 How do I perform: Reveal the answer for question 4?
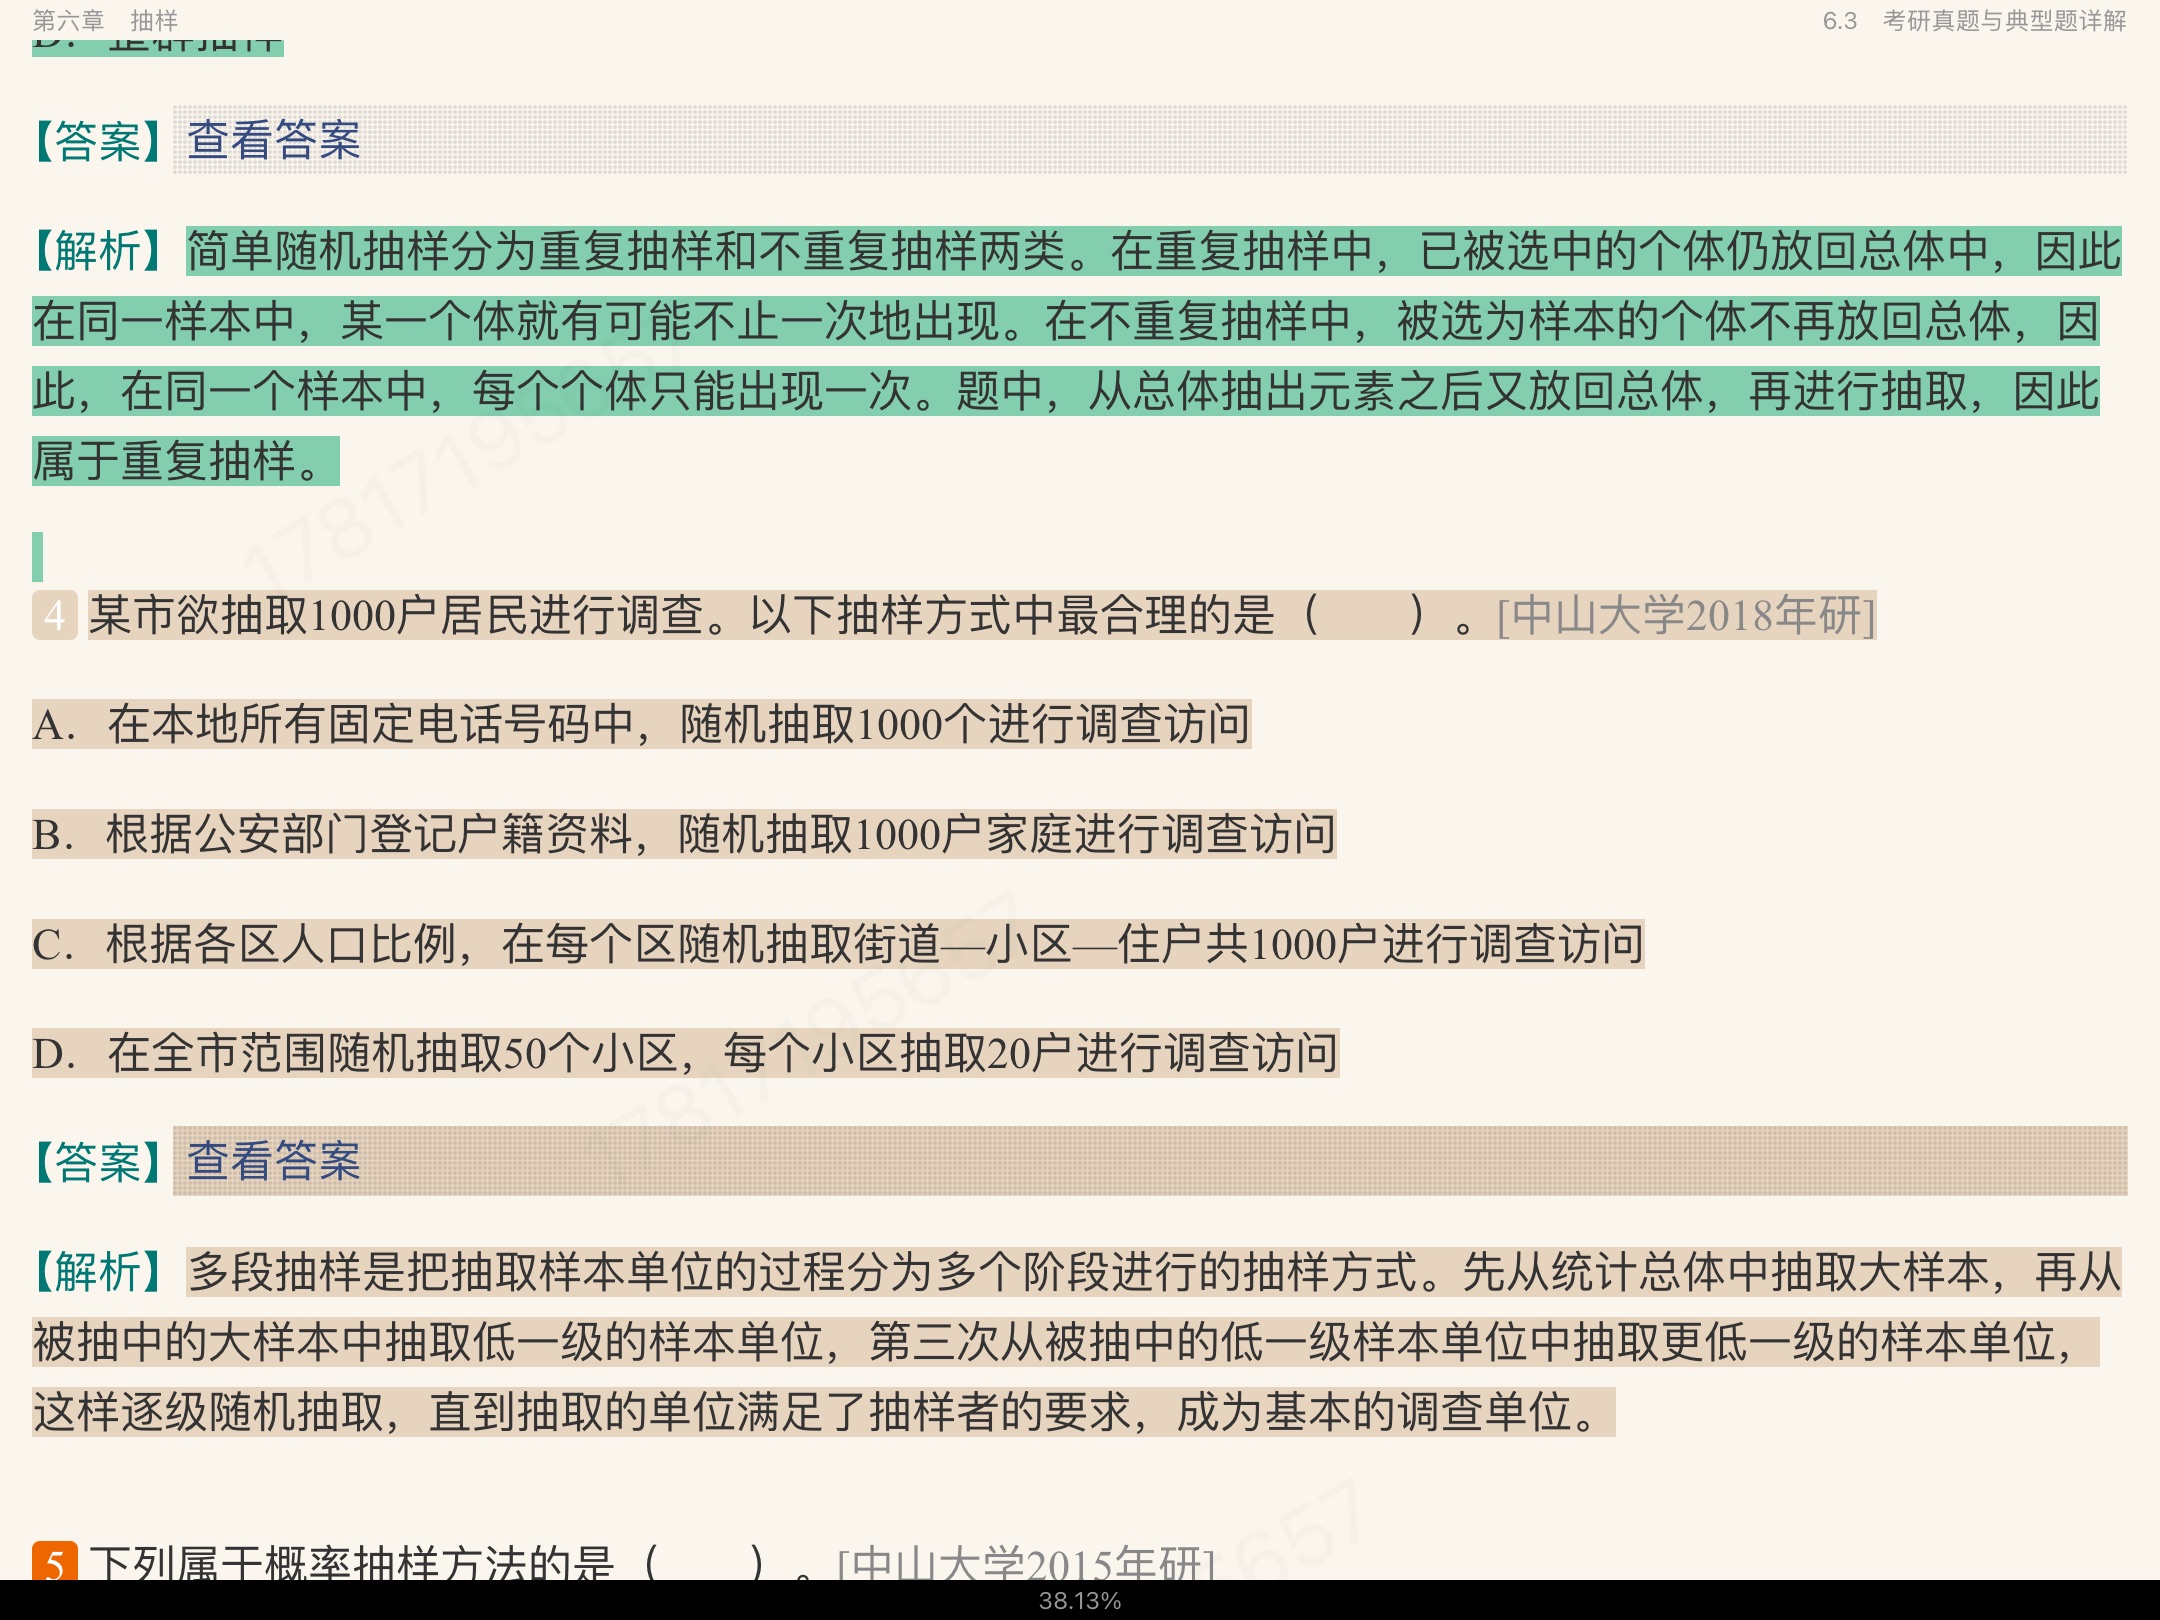click(273, 1161)
